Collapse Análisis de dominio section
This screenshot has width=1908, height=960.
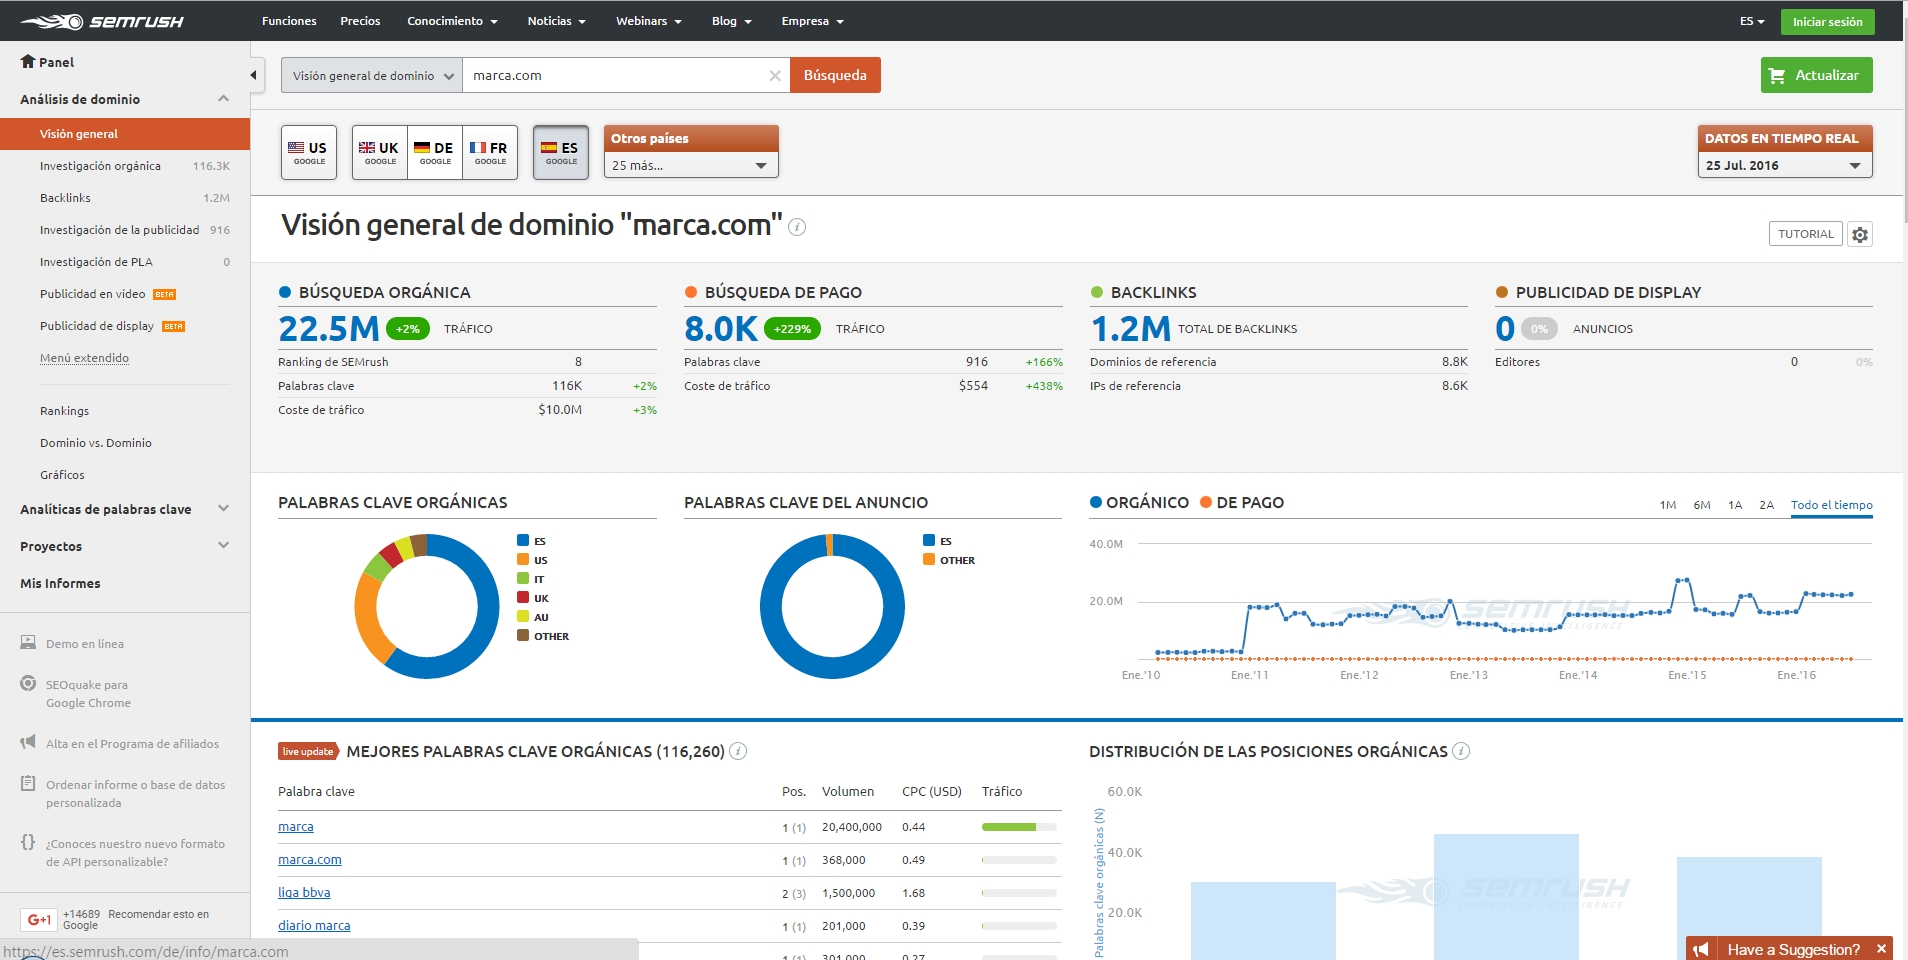[x=223, y=98]
